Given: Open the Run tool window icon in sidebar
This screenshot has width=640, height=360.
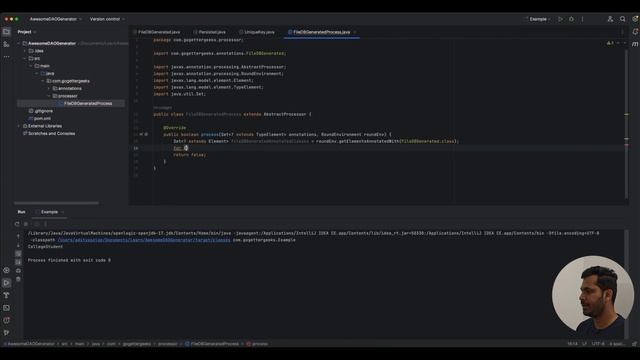Looking at the screenshot, I should tap(7, 282).
